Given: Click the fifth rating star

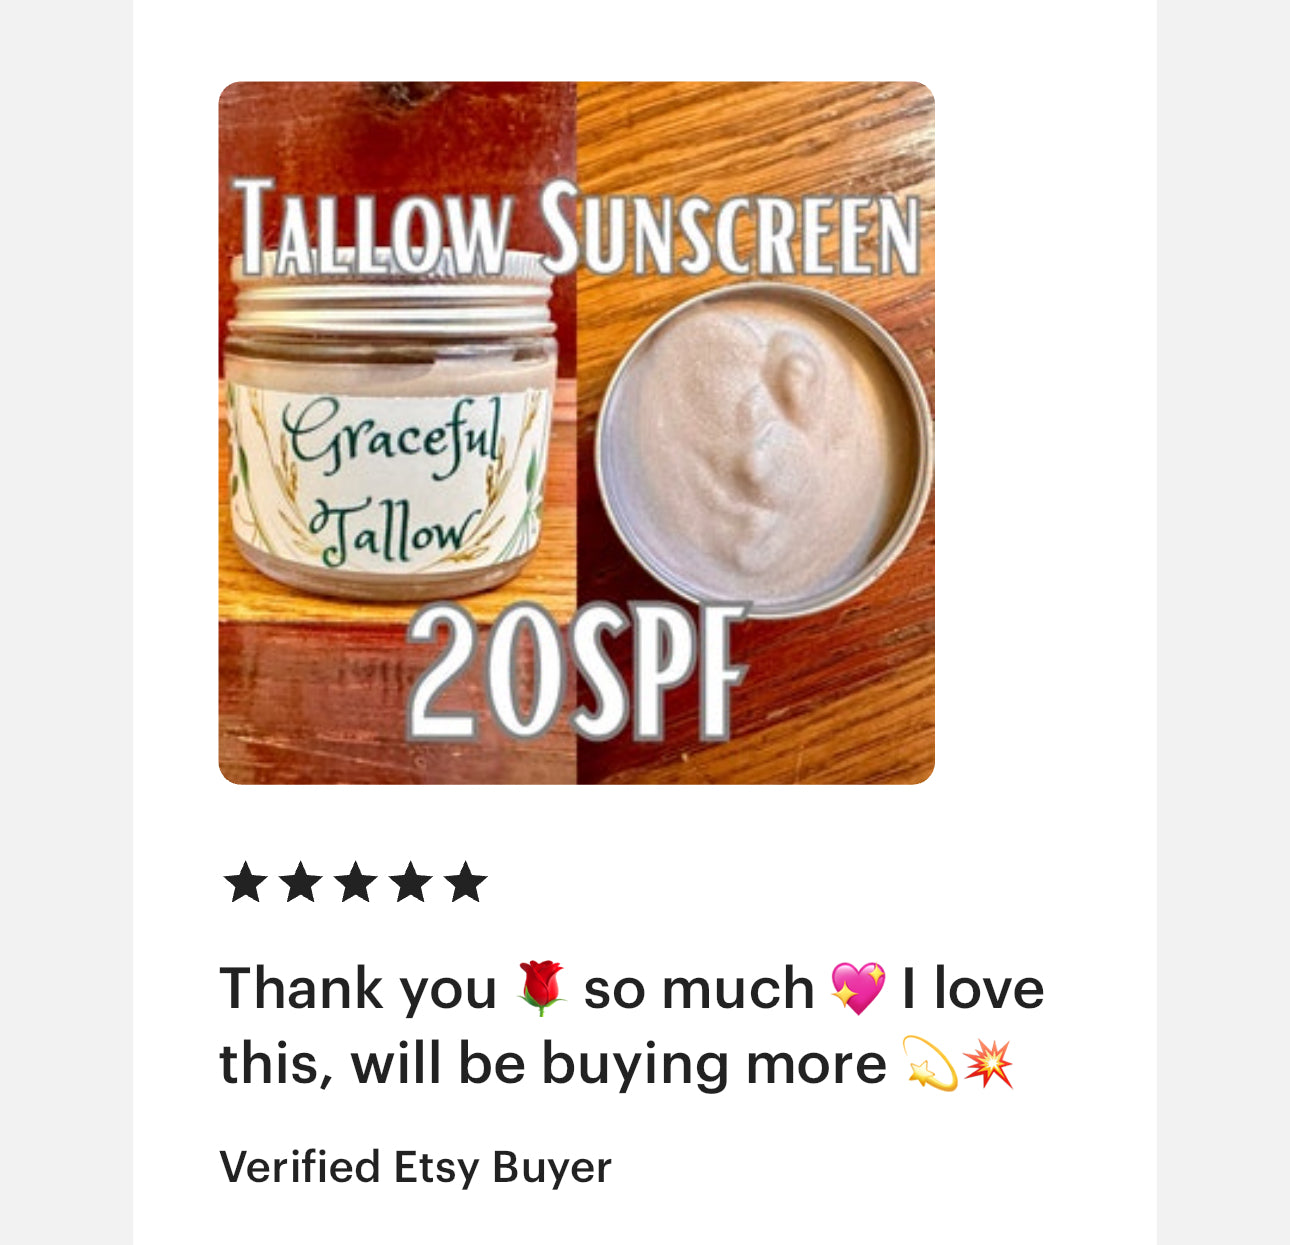Looking at the screenshot, I should pyautogui.click(x=465, y=883).
